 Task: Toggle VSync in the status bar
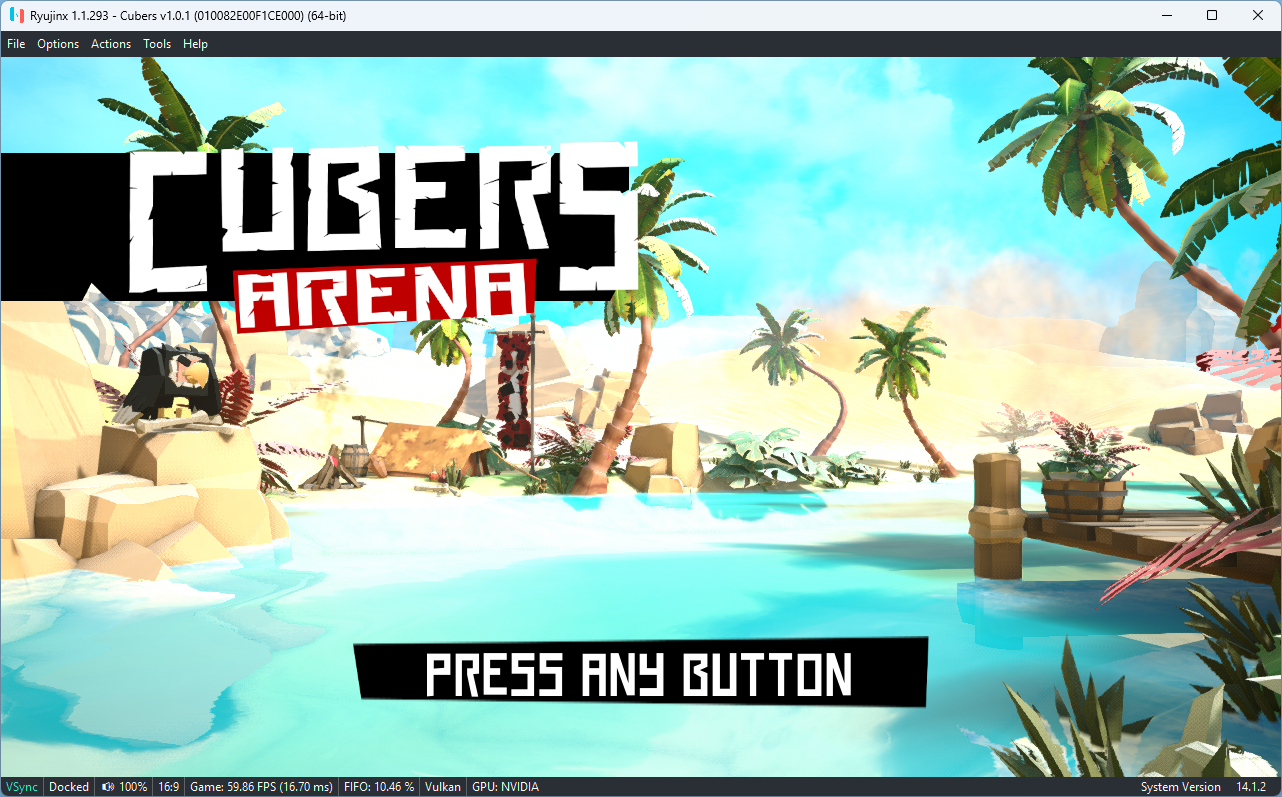[20, 786]
